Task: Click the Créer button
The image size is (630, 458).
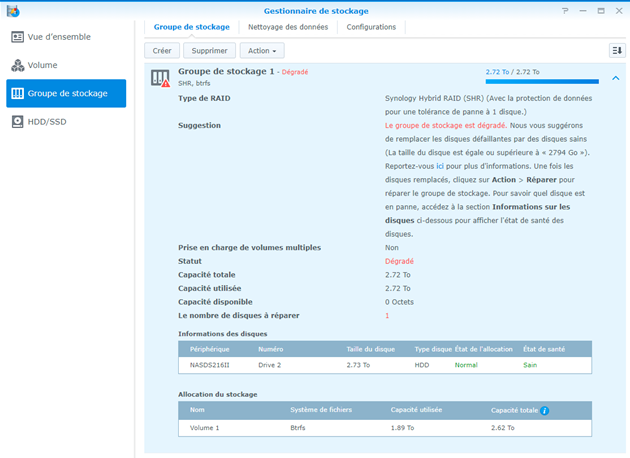Action: pyautogui.click(x=162, y=51)
